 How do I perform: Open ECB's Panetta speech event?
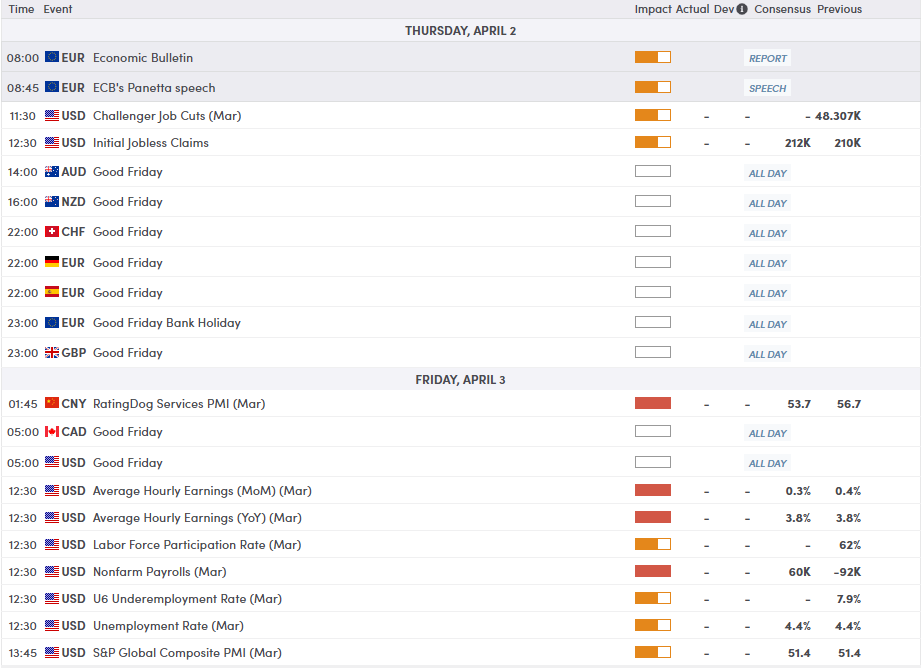[154, 88]
